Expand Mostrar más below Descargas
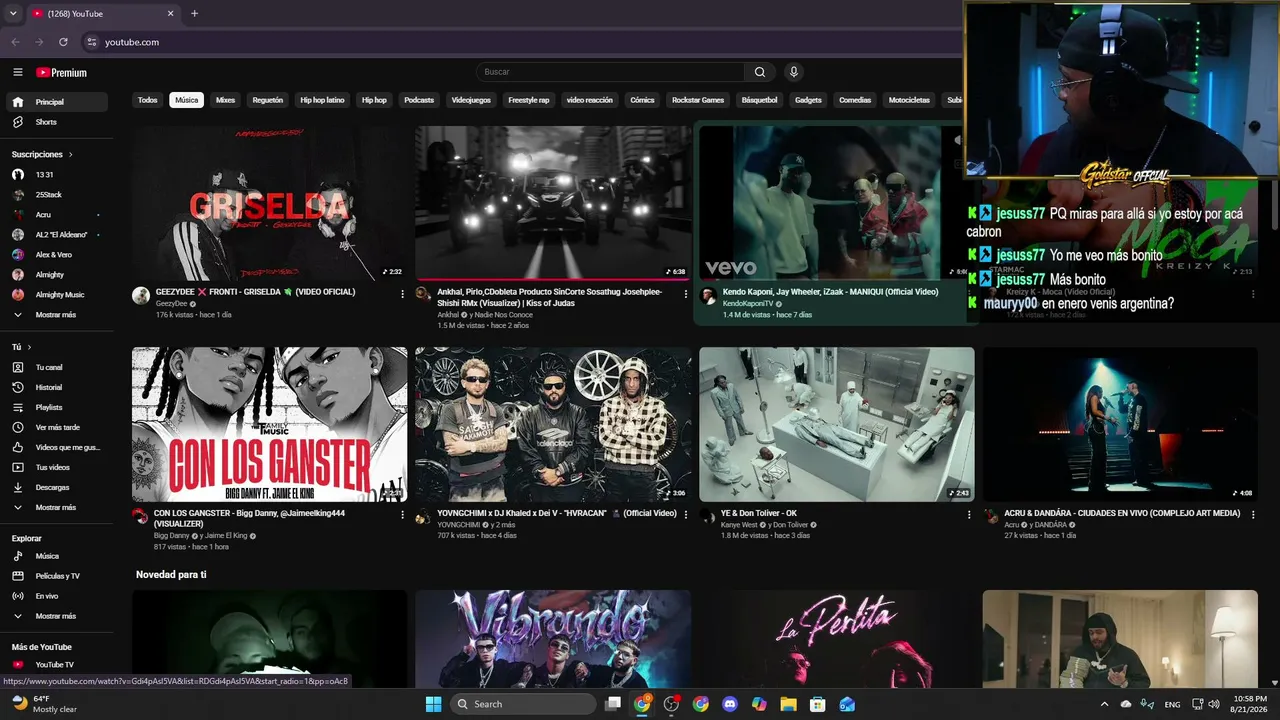 click(56, 507)
